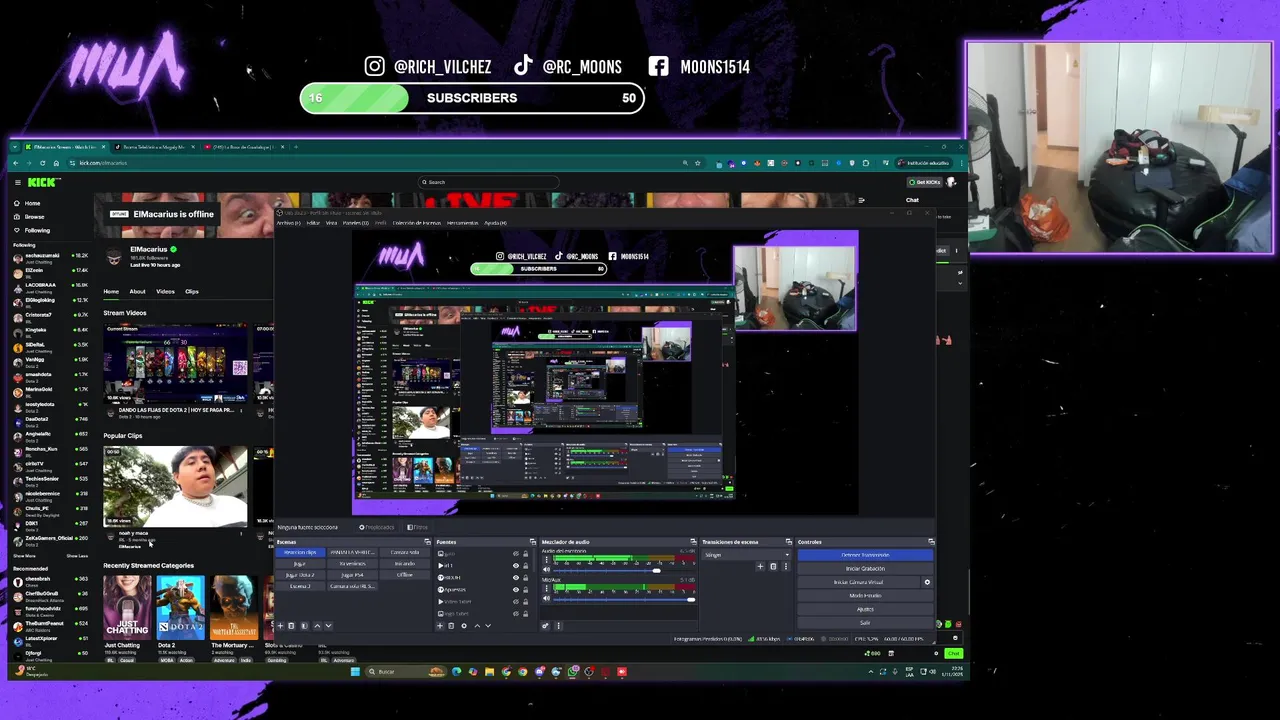Click Modo Estudio button
1280x720 pixels.
point(865,595)
